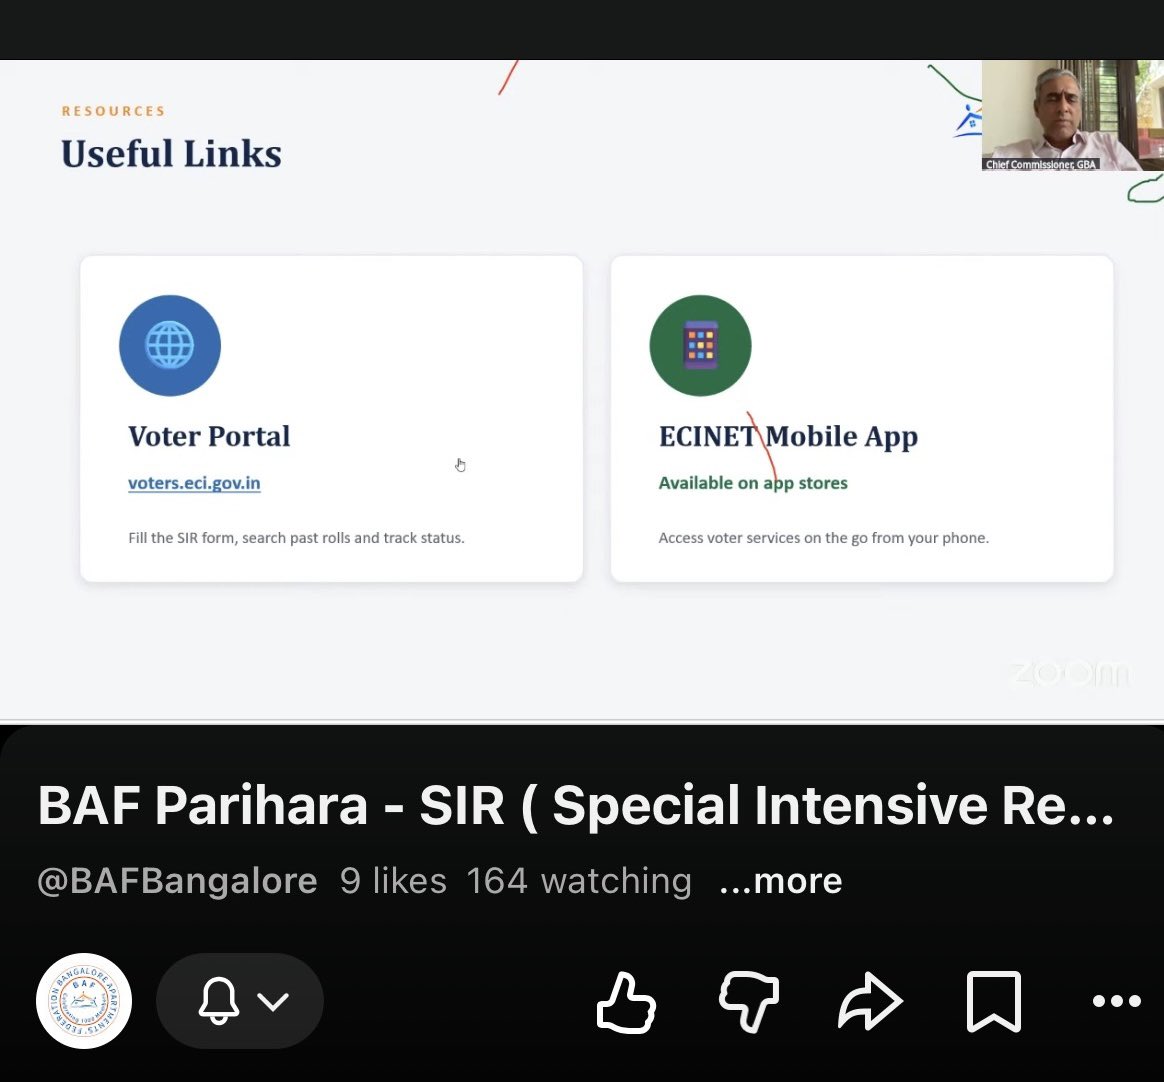The width and height of the screenshot is (1164, 1082).
Task: Tap the video title BAF Parihara
Action: click(576, 806)
